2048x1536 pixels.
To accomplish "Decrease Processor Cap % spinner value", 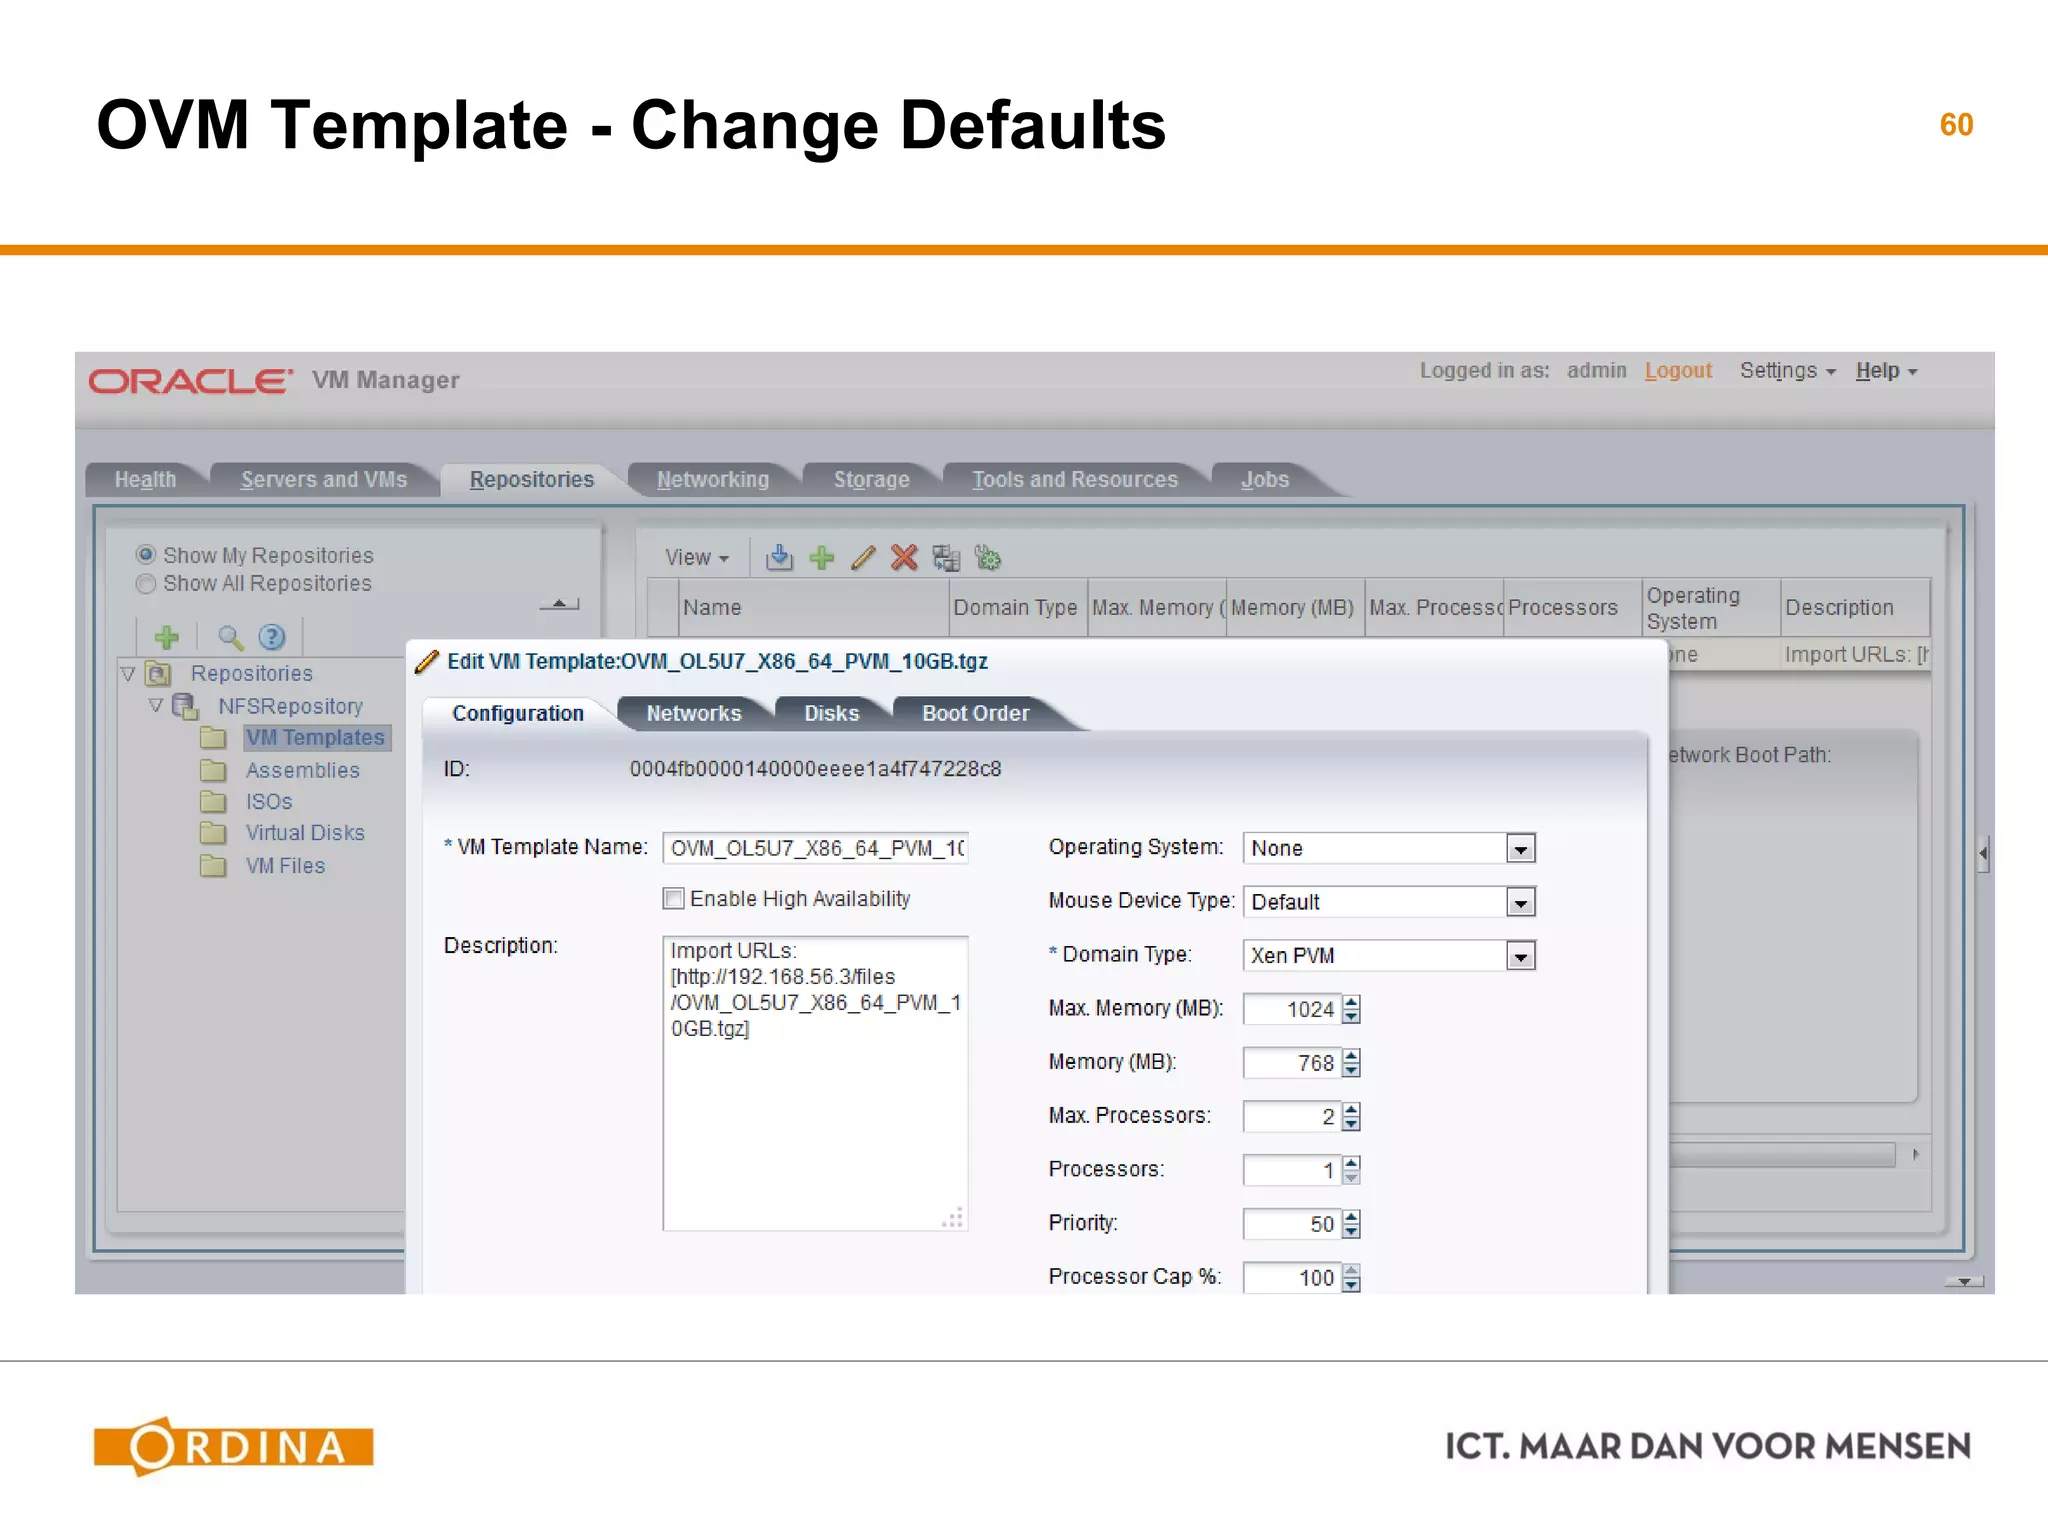I will click(x=1352, y=1285).
